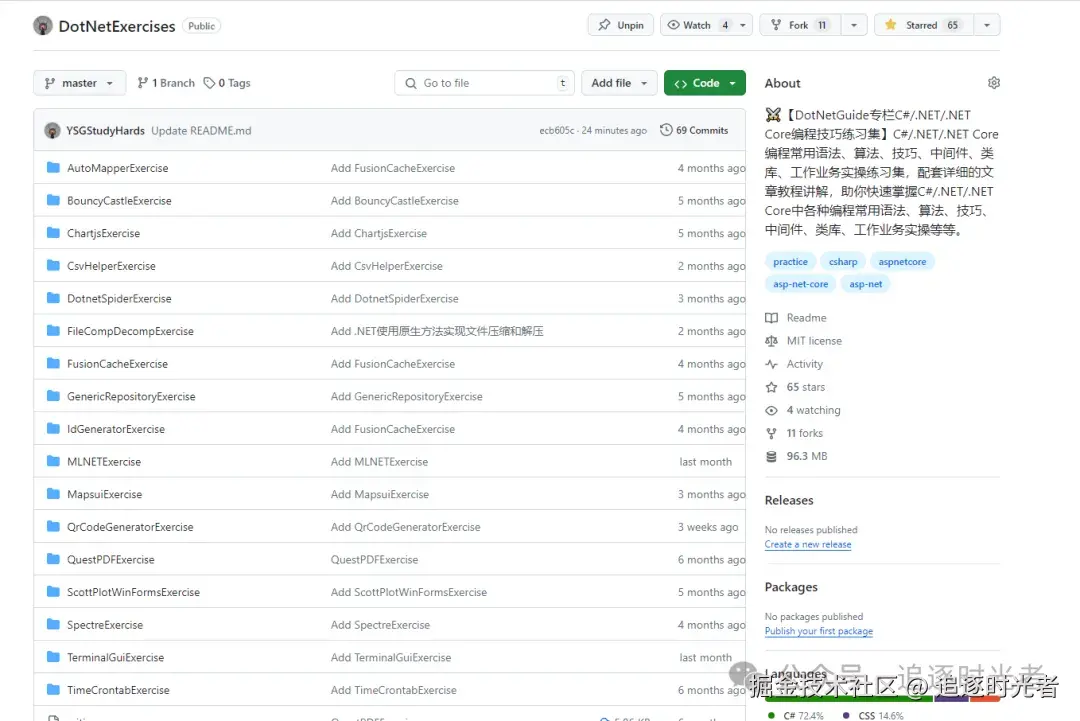
Task: Click the QrCodeGeneratorExercise folder icon
Action: coord(53,526)
